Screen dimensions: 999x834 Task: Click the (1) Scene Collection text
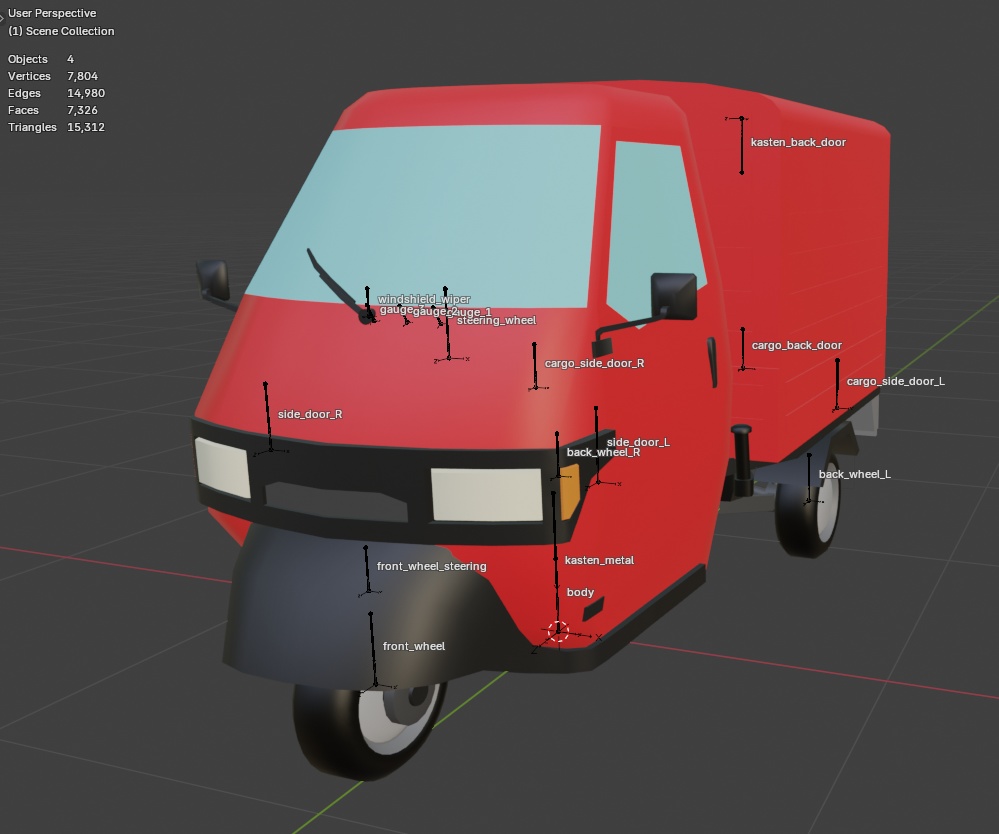click(x=61, y=31)
